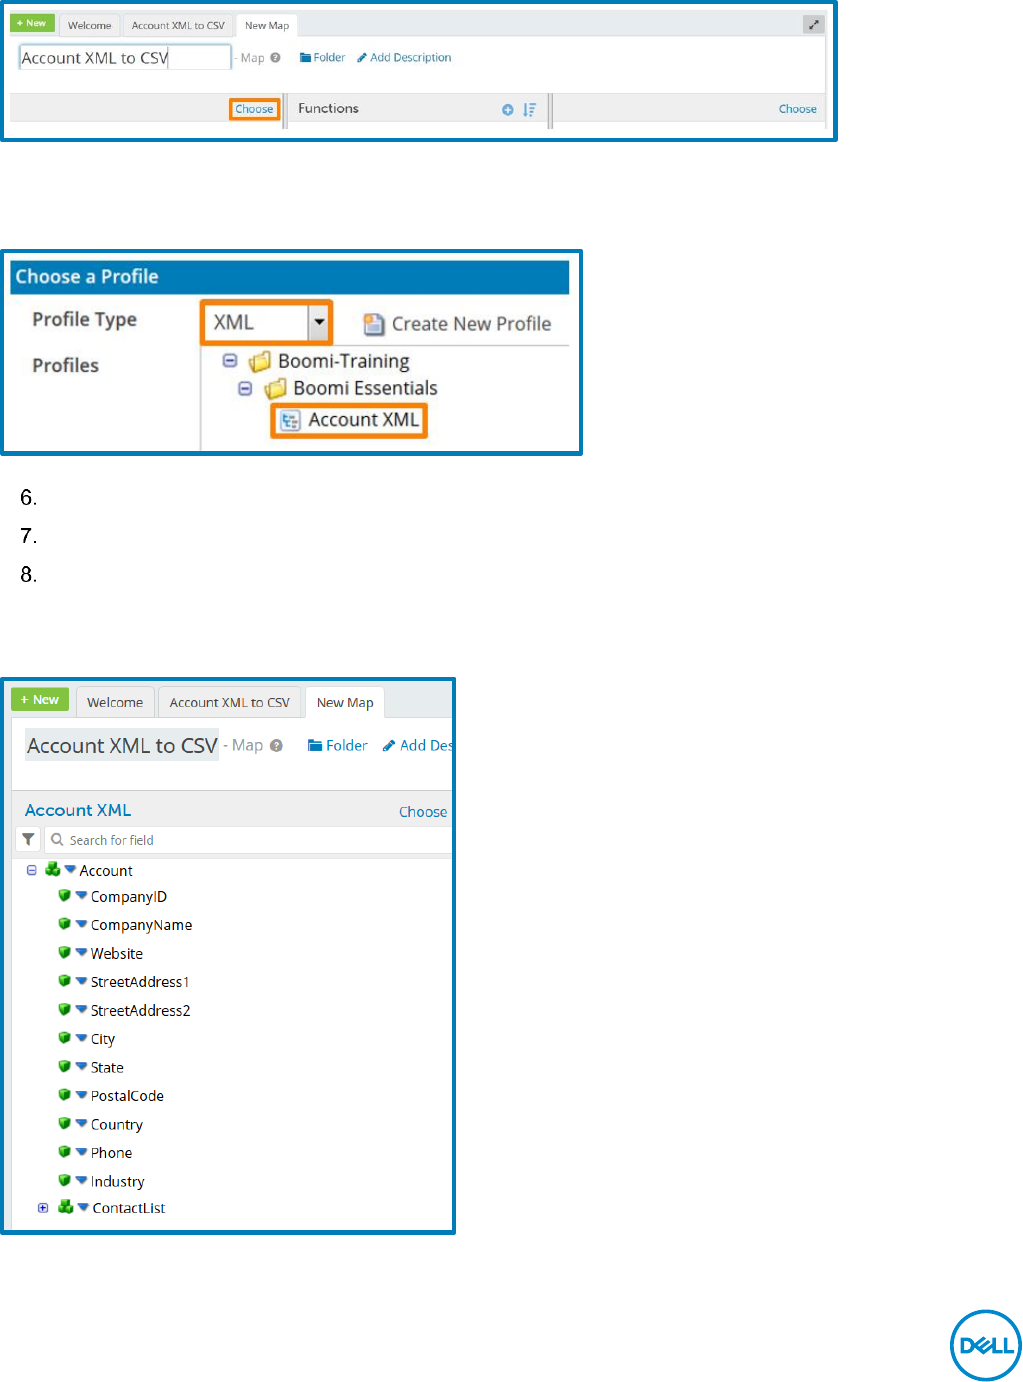Select the StreetAddress1 field

coord(140,982)
